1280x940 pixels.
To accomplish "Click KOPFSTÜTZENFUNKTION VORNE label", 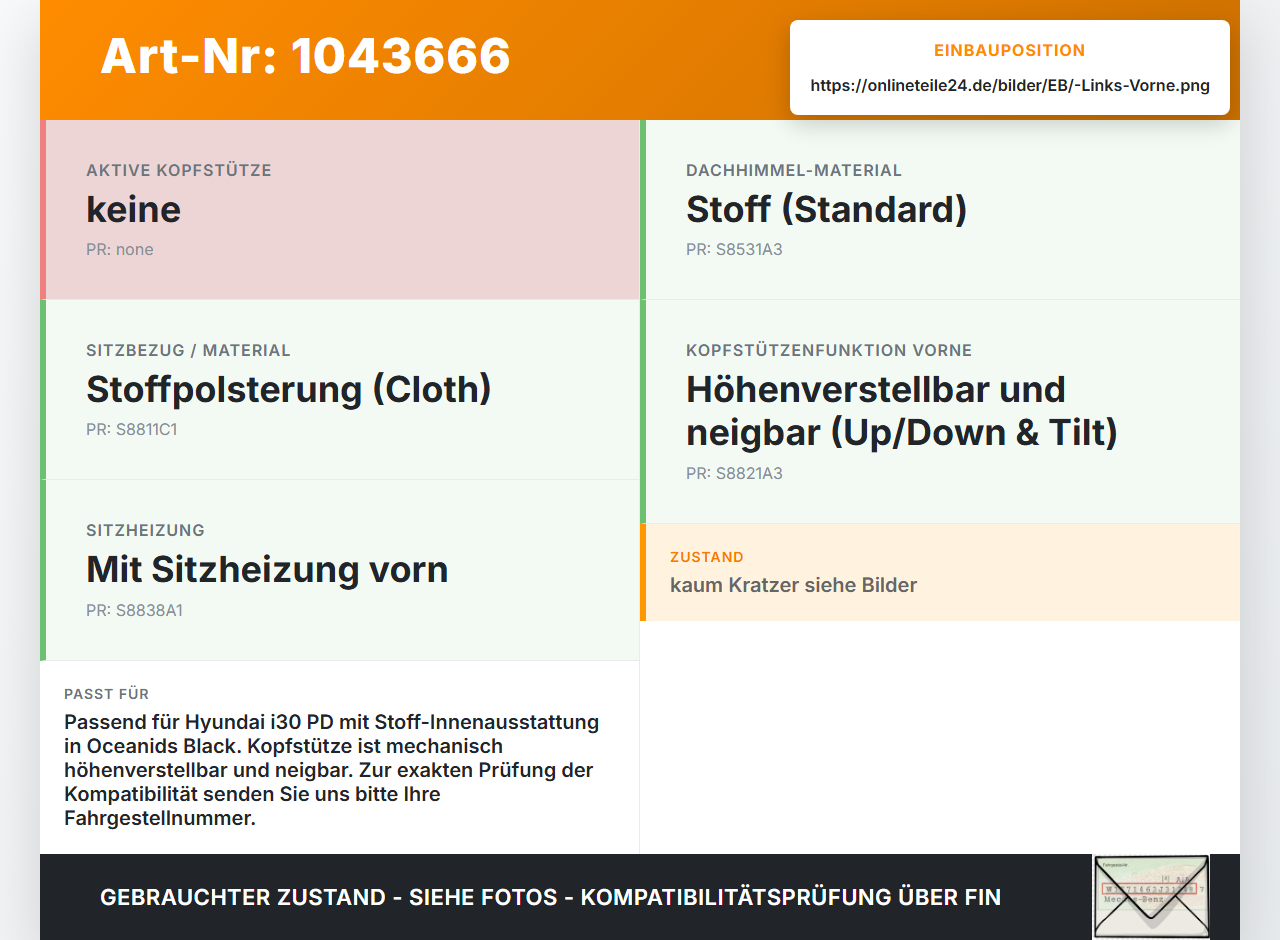I will 829,350.
